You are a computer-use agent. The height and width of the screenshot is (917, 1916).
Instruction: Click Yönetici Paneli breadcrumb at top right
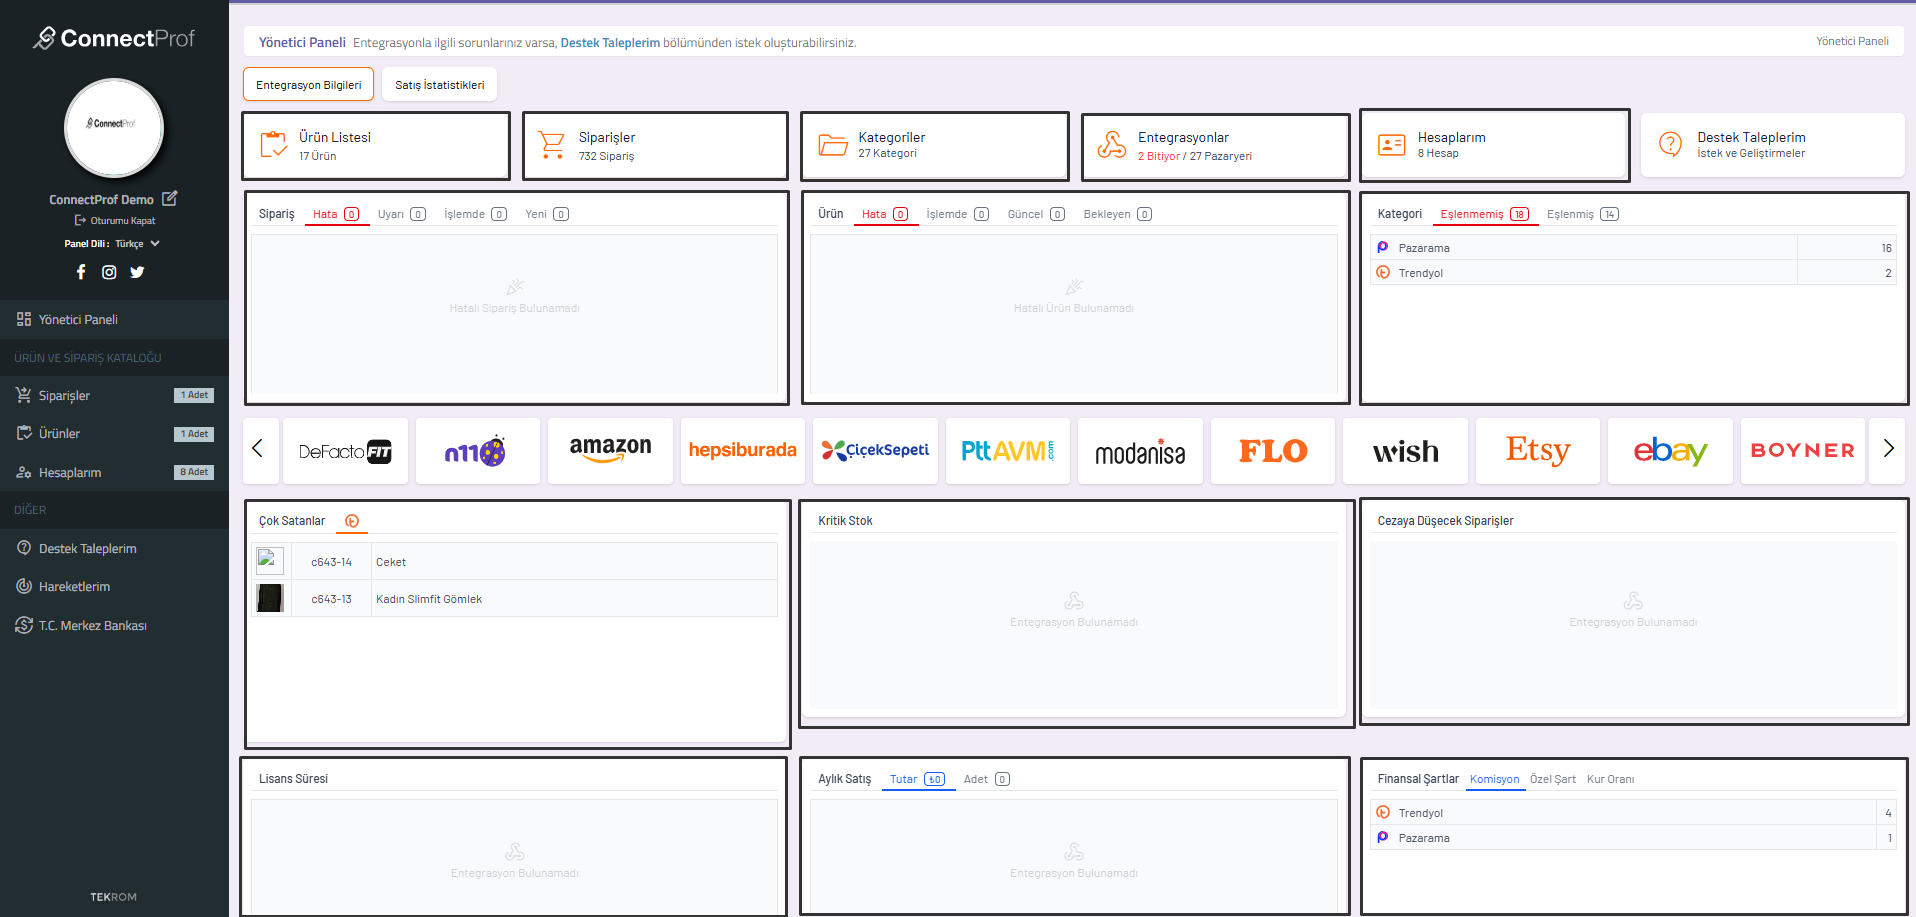click(1852, 42)
